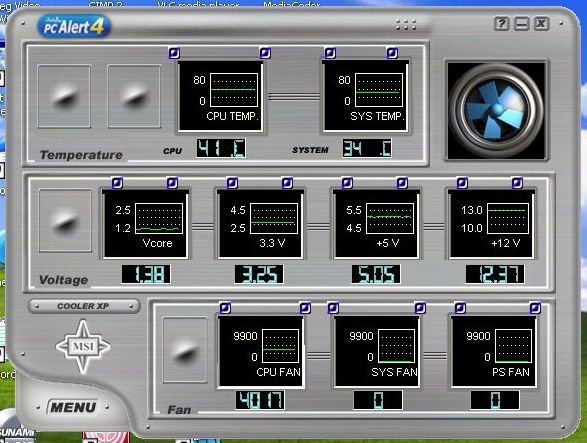
Task: Toggle the Voltage panel knob
Action: click(65, 220)
